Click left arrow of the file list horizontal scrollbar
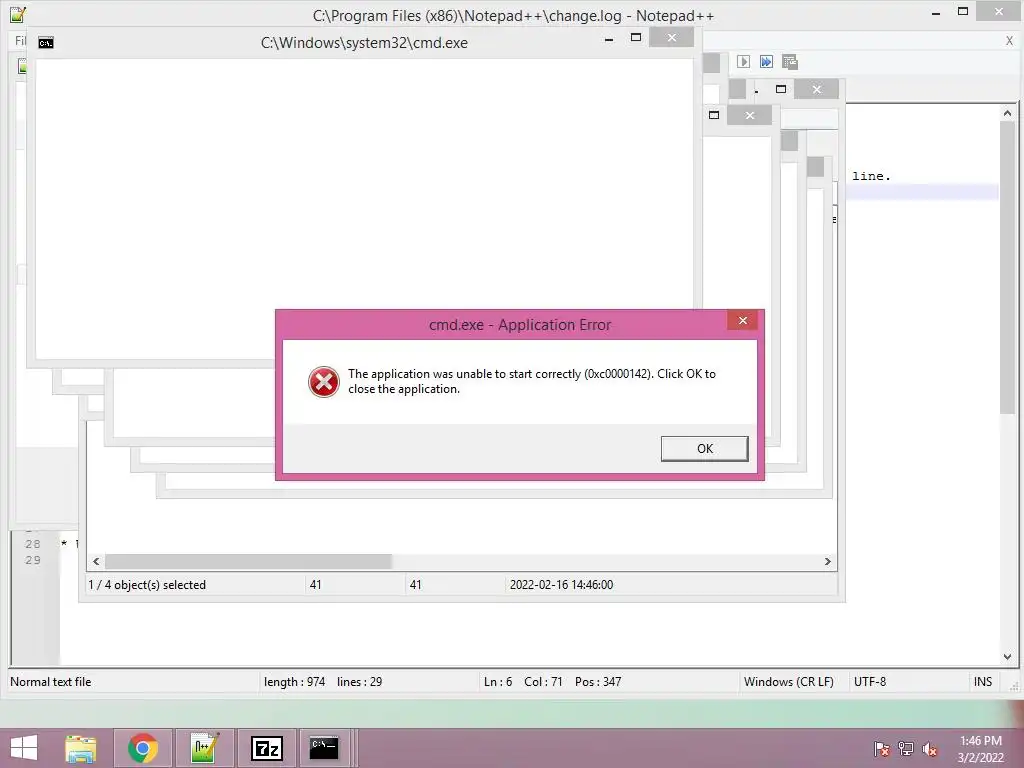The height and width of the screenshot is (768, 1024). [97, 562]
